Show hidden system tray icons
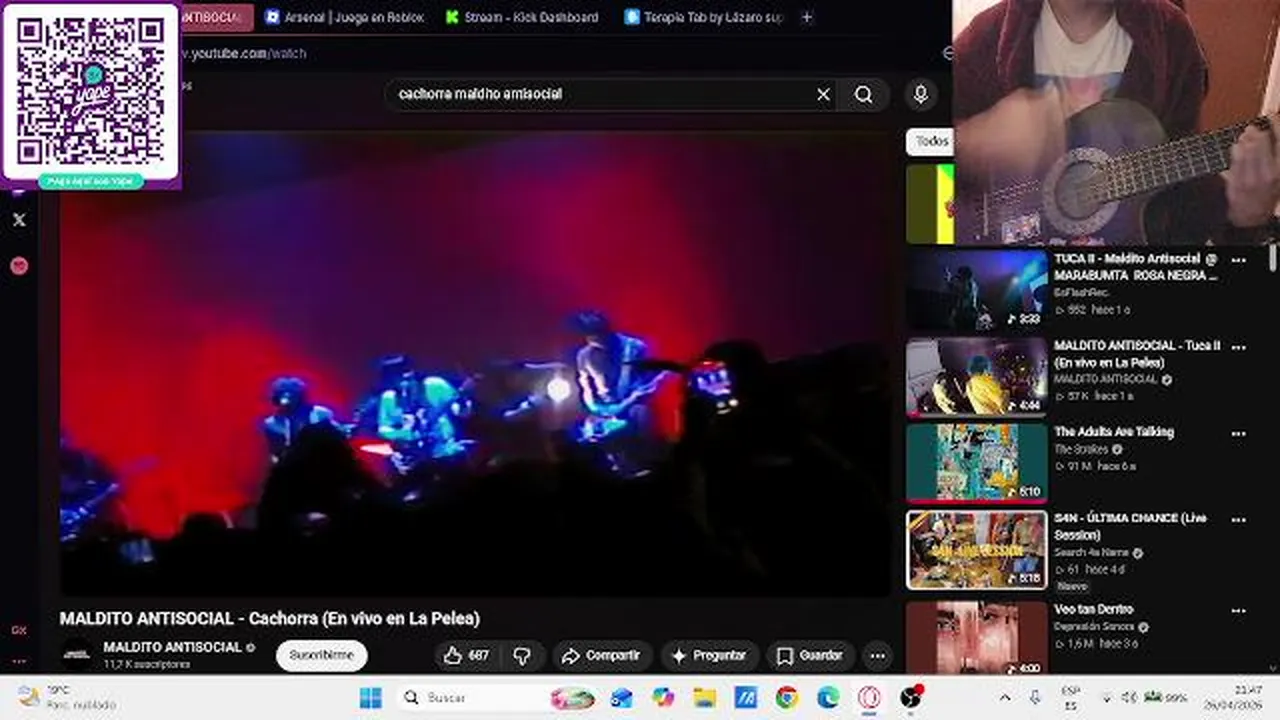This screenshot has width=1280, height=720. [1005, 697]
